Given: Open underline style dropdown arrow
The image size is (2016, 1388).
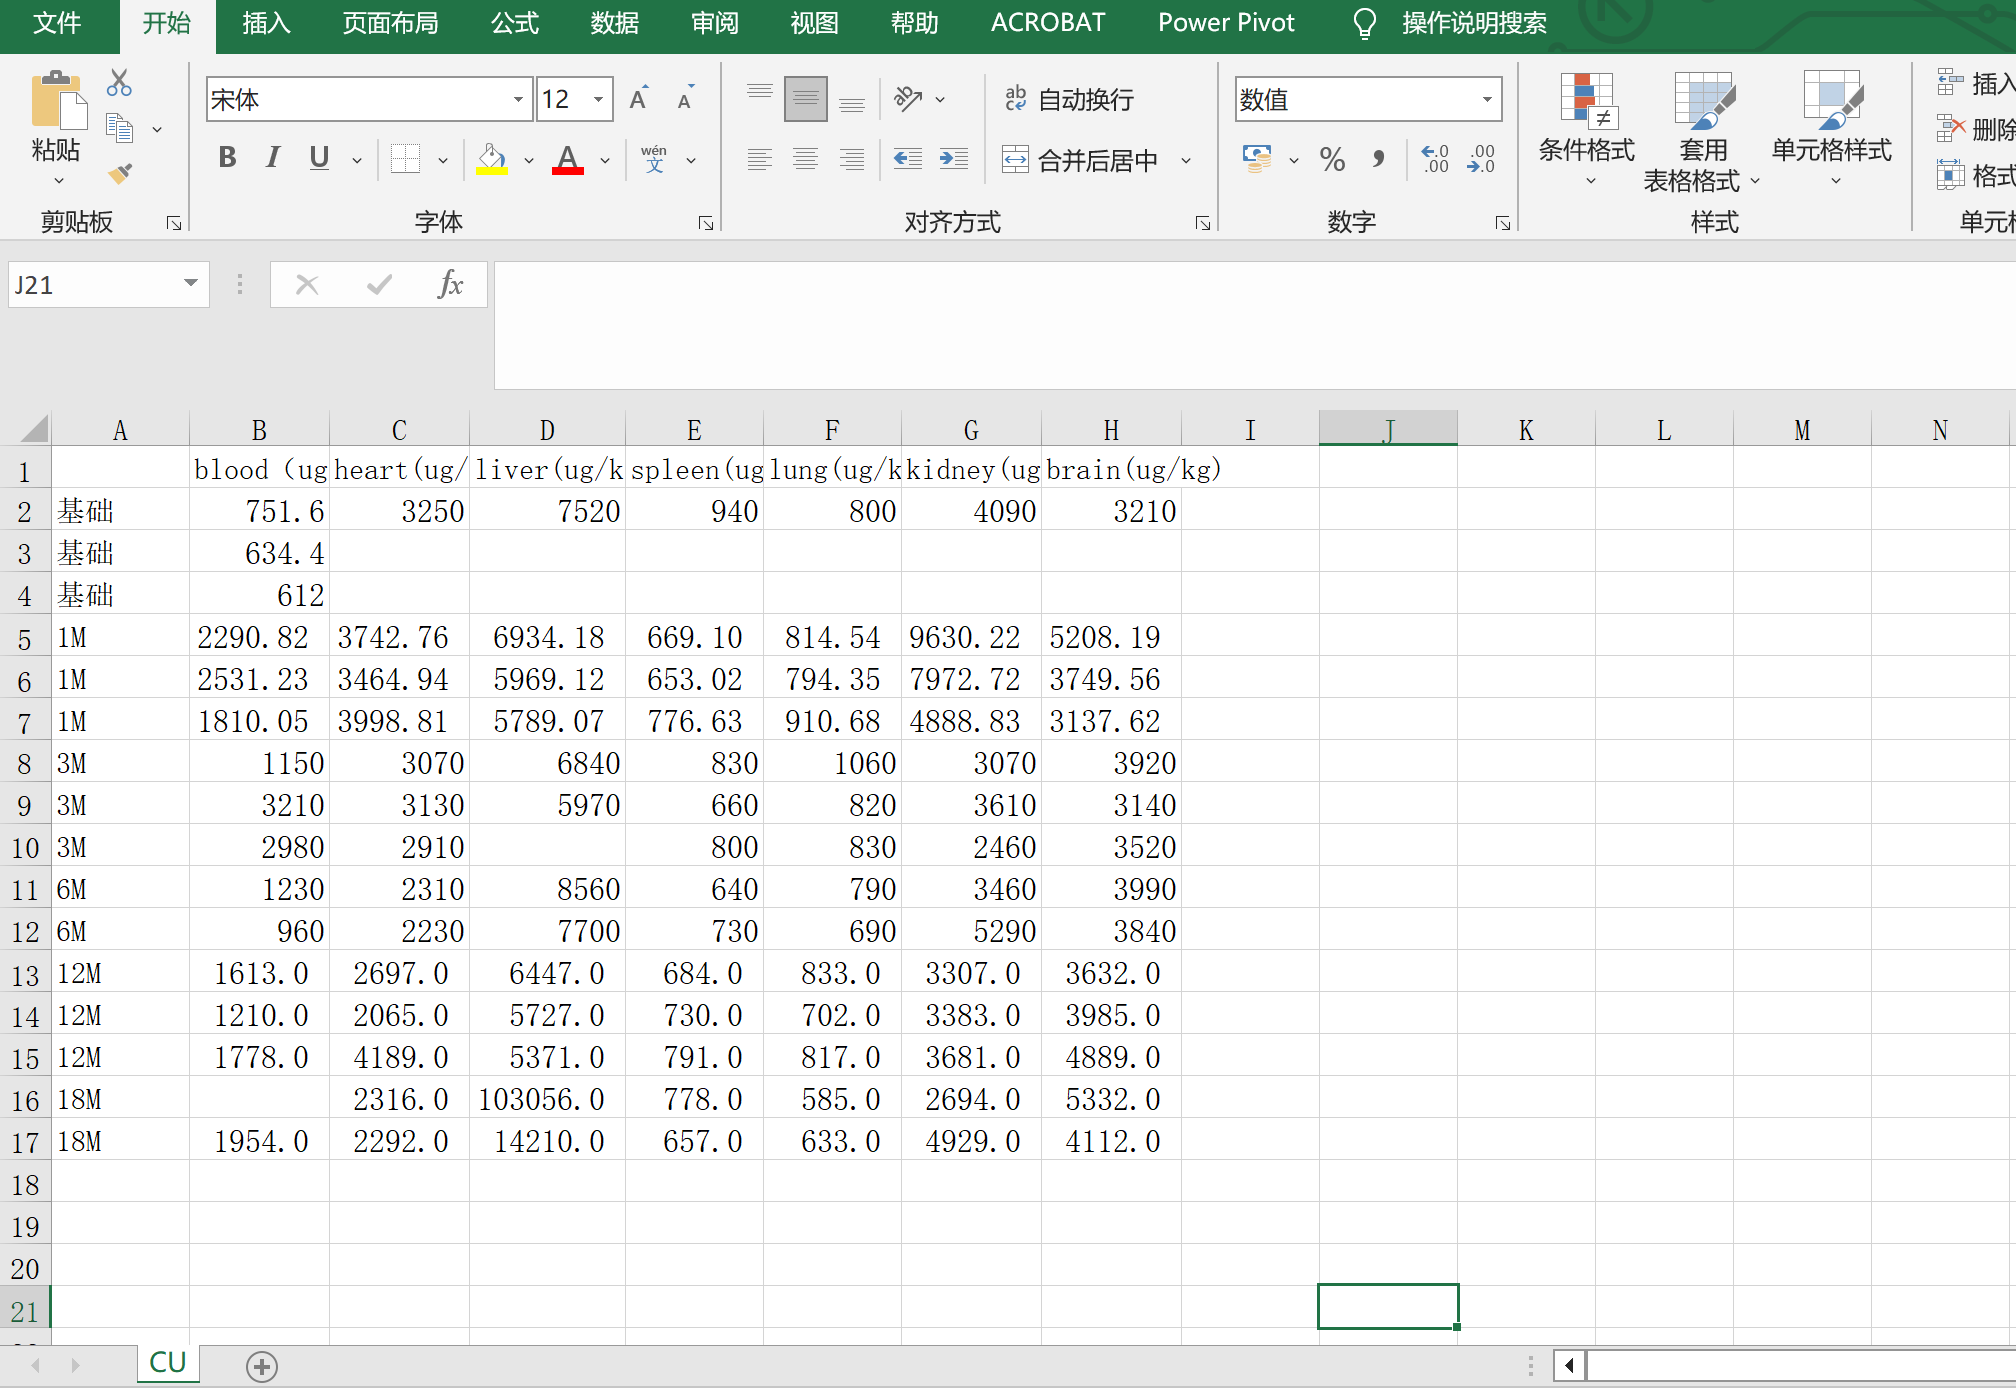Looking at the screenshot, I should pyautogui.click(x=356, y=160).
